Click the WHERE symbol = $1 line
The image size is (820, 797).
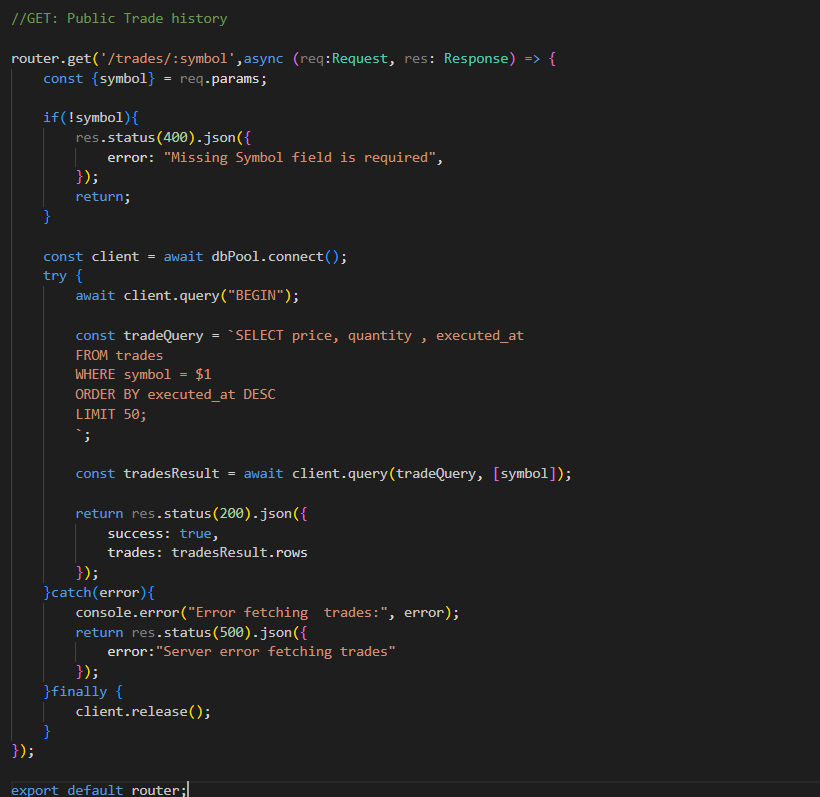click(143, 375)
